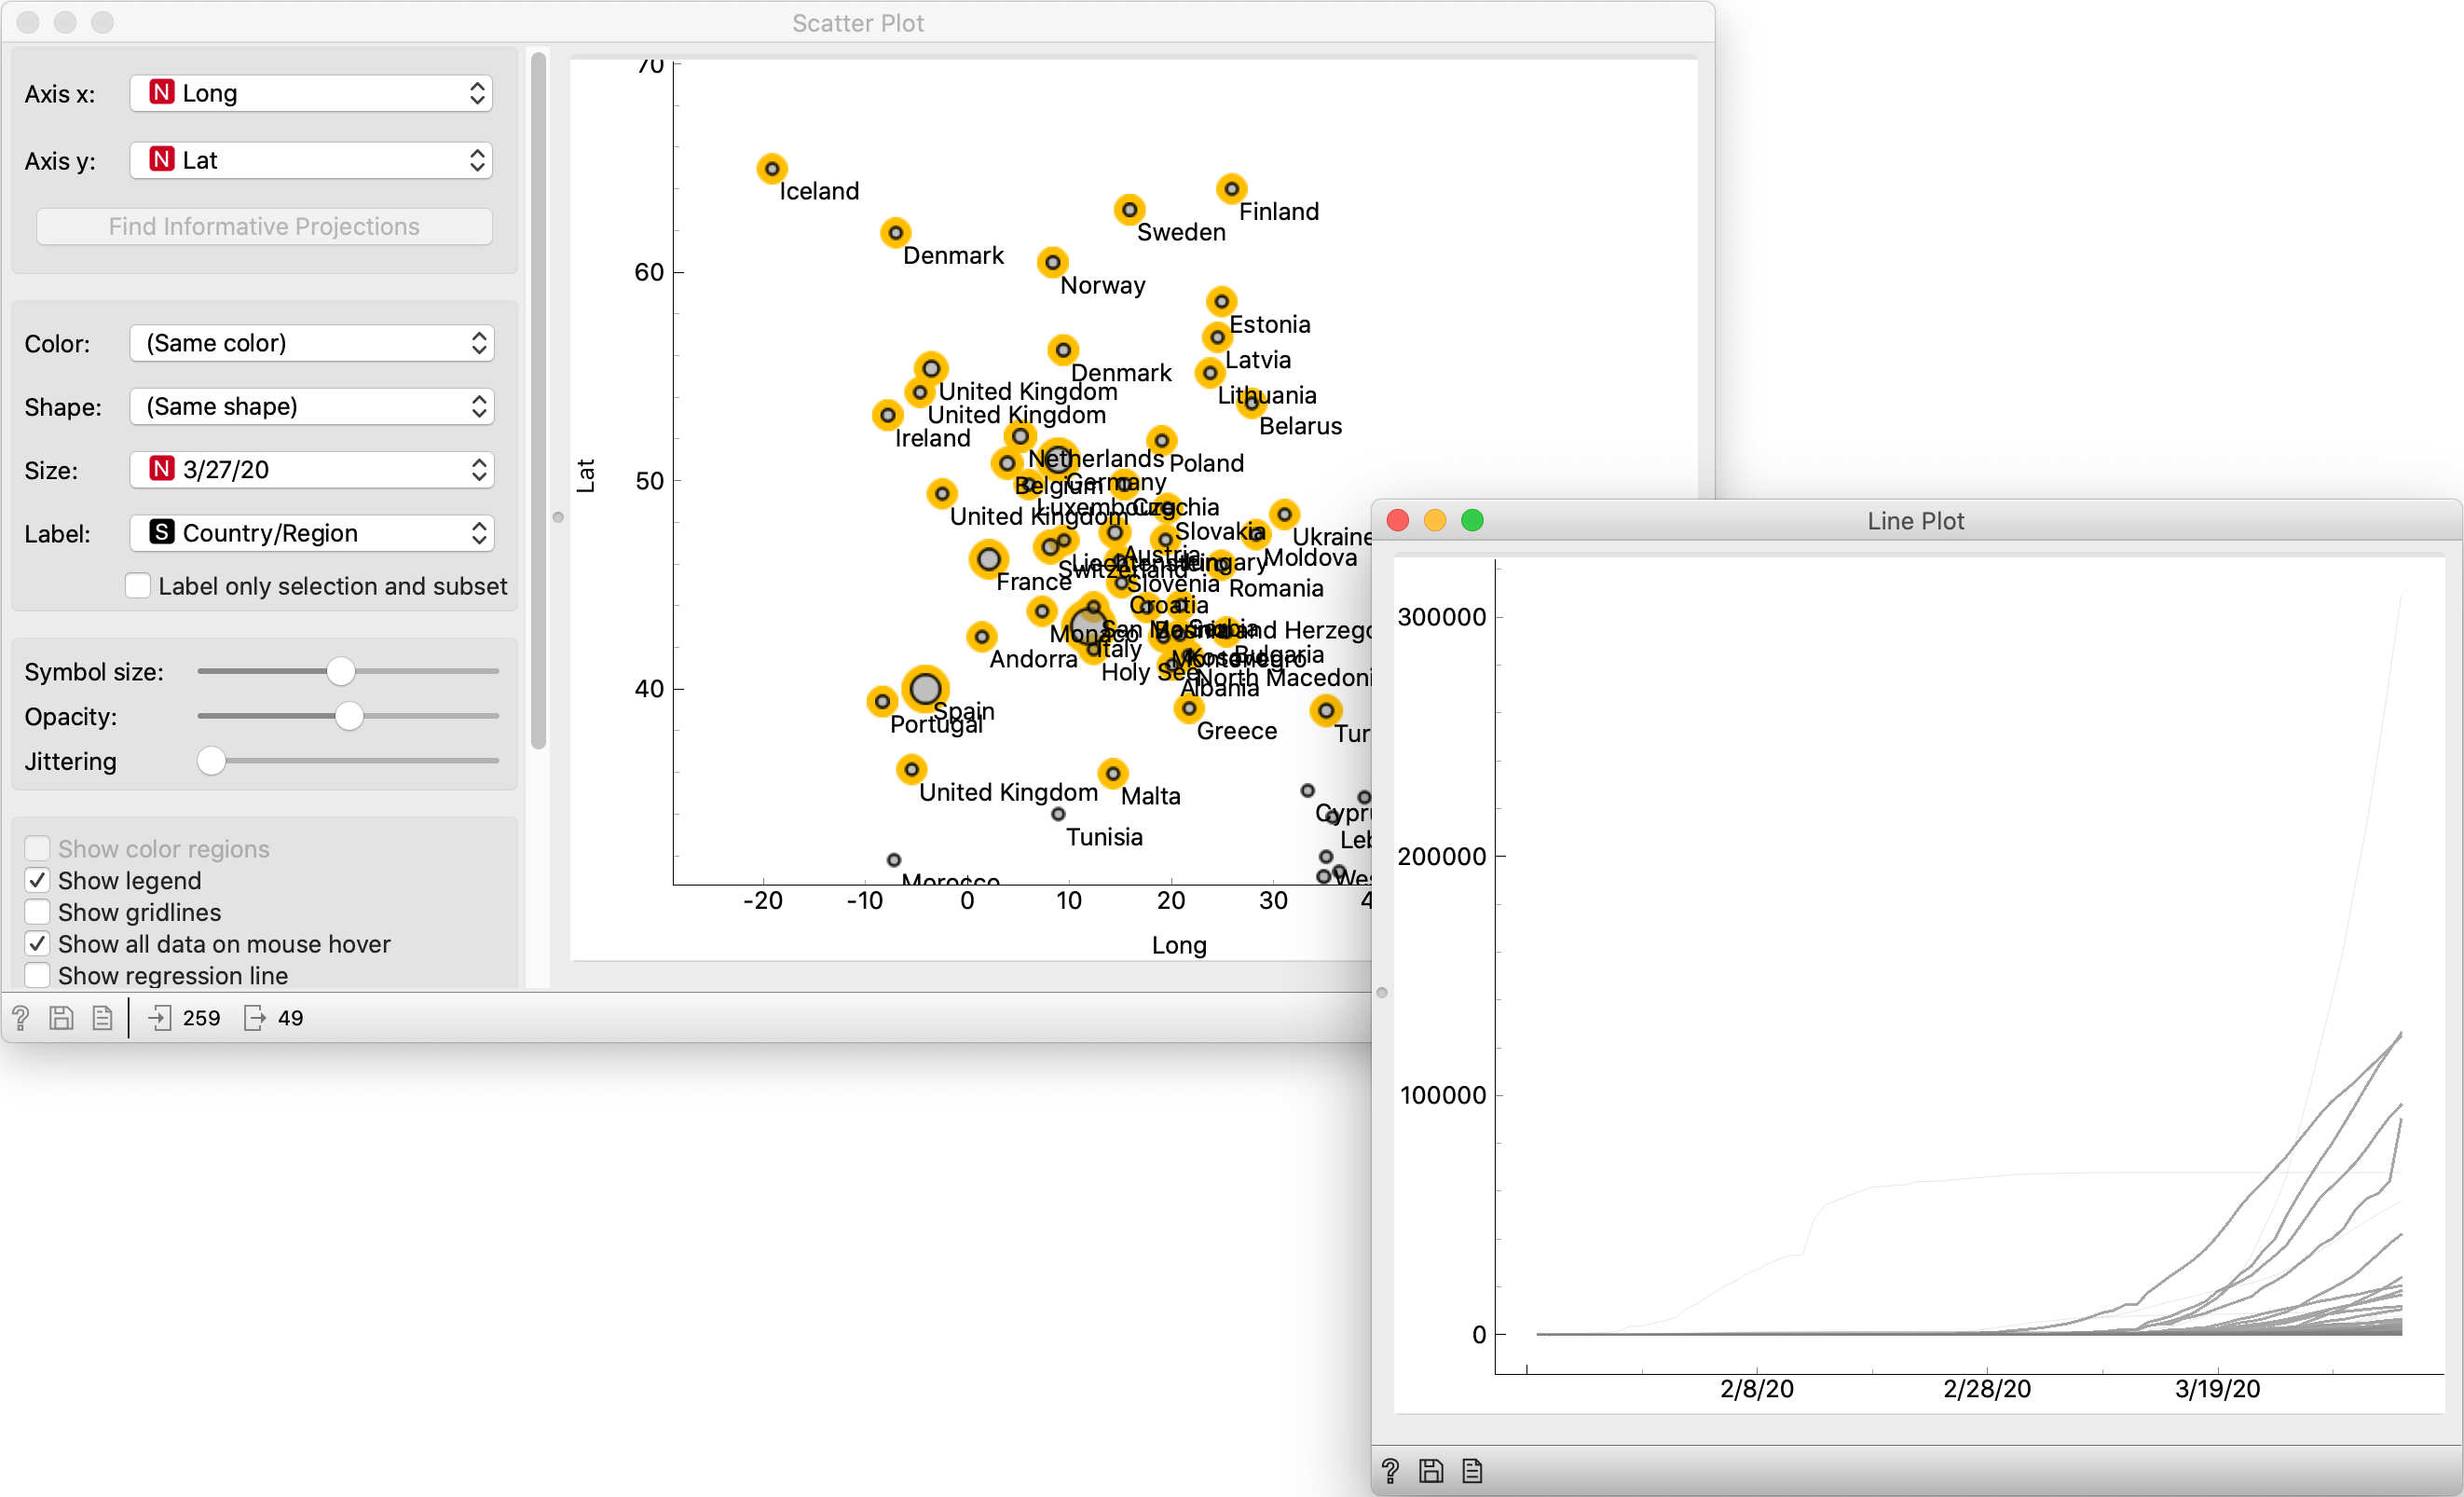Select the Estonia data point
2464x1497 pixels.
point(1221,301)
